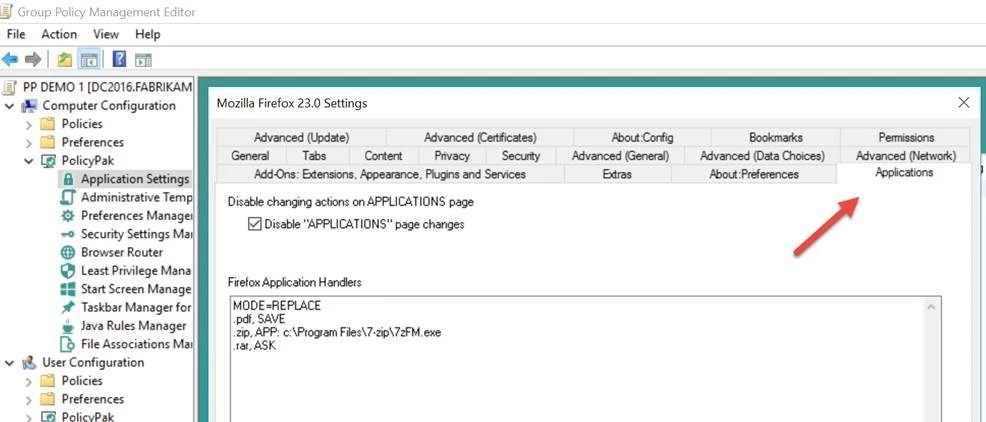The width and height of the screenshot is (986, 422).
Task: Collapse the PolicyPak tree node
Action: (x=29, y=161)
